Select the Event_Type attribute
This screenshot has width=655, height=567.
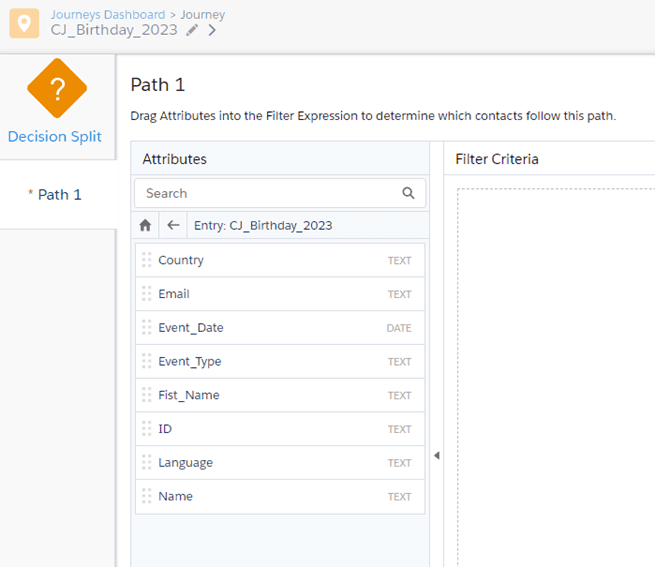coord(279,362)
